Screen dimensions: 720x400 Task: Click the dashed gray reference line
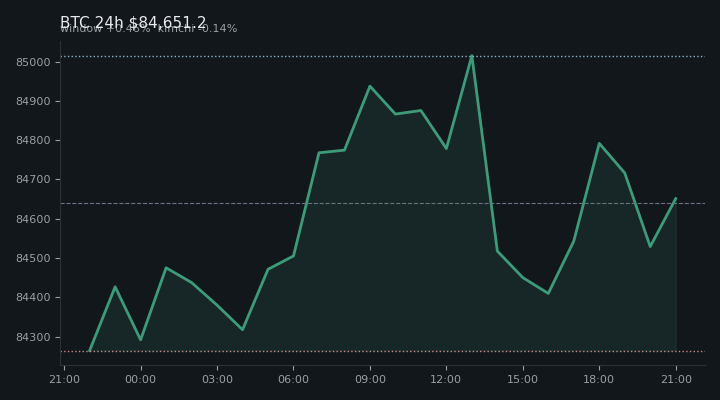point(383,203)
